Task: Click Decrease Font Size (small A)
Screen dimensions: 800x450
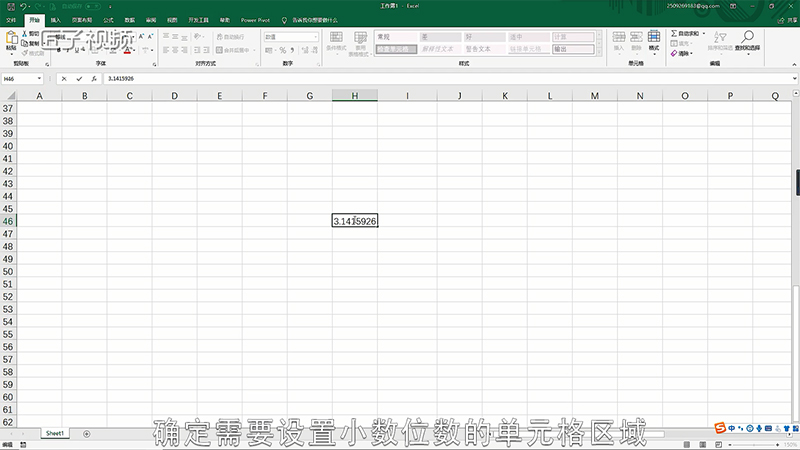Action: pyautogui.click(x=151, y=37)
